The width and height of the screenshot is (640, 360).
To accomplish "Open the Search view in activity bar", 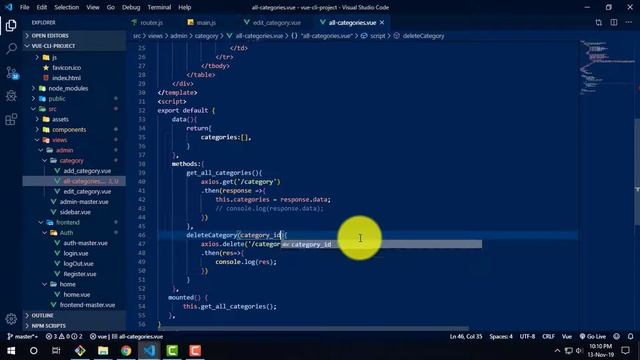I will point(11,49).
